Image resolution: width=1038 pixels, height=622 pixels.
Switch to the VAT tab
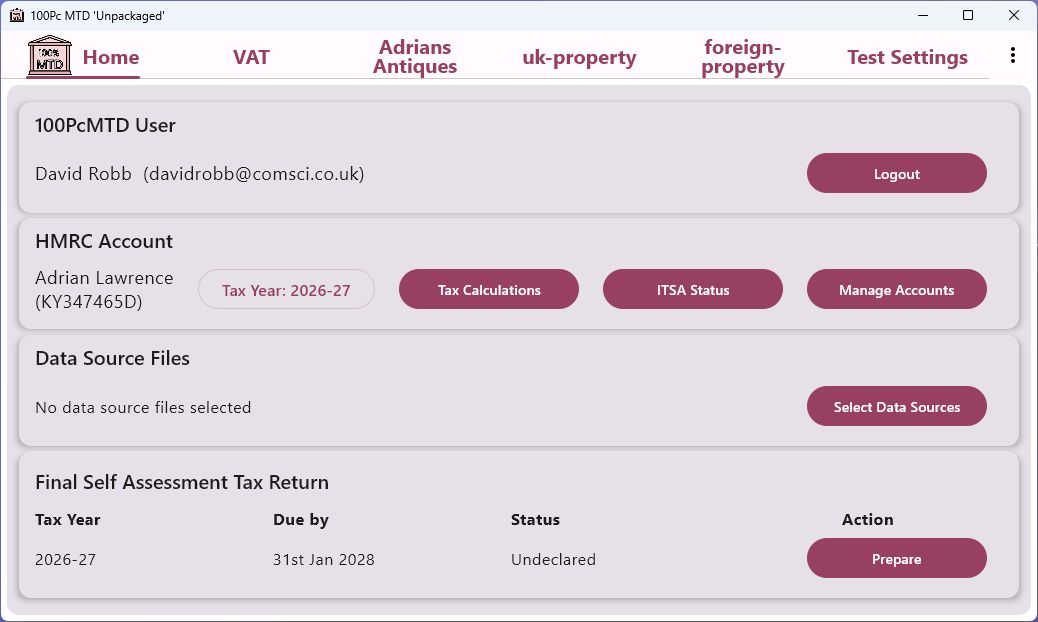pyautogui.click(x=251, y=57)
